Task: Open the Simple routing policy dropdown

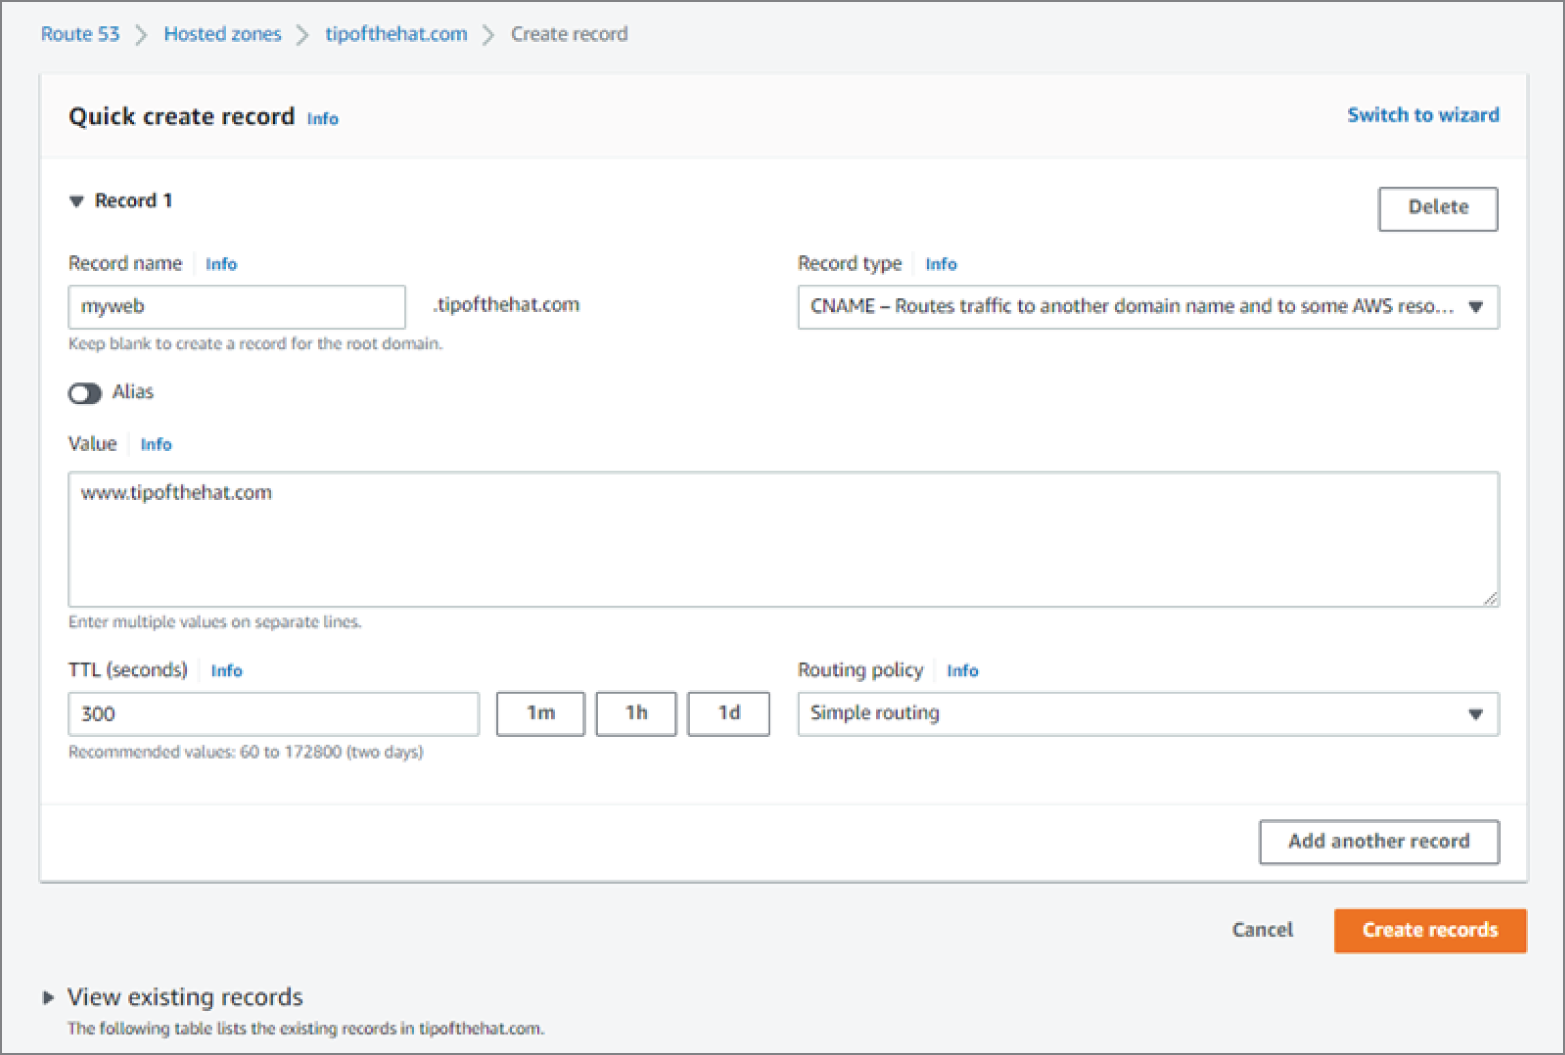Action: [1148, 714]
